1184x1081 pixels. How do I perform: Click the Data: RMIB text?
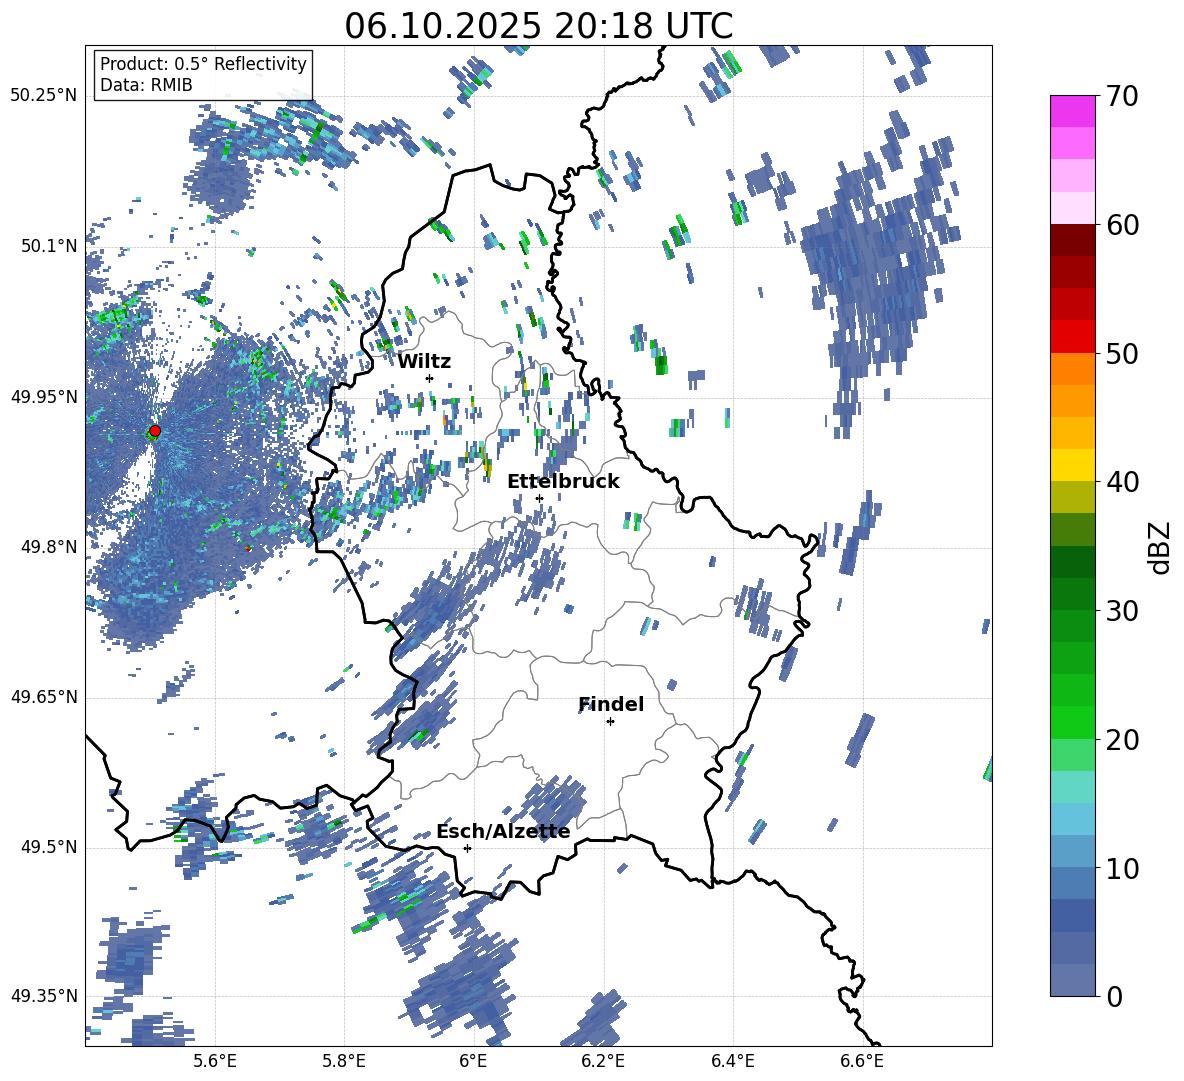[x=146, y=85]
